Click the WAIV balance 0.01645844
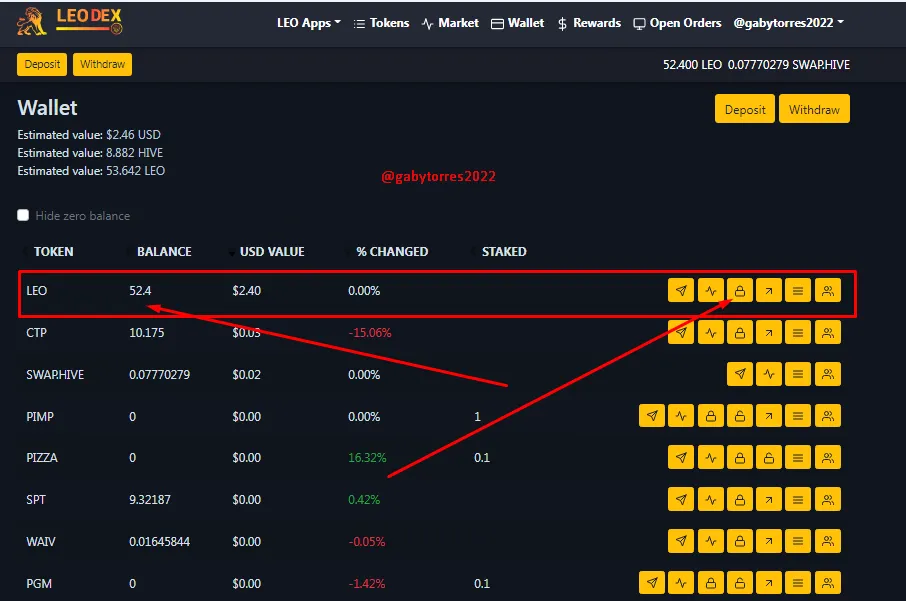This screenshot has width=906, height=601. click(x=159, y=541)
